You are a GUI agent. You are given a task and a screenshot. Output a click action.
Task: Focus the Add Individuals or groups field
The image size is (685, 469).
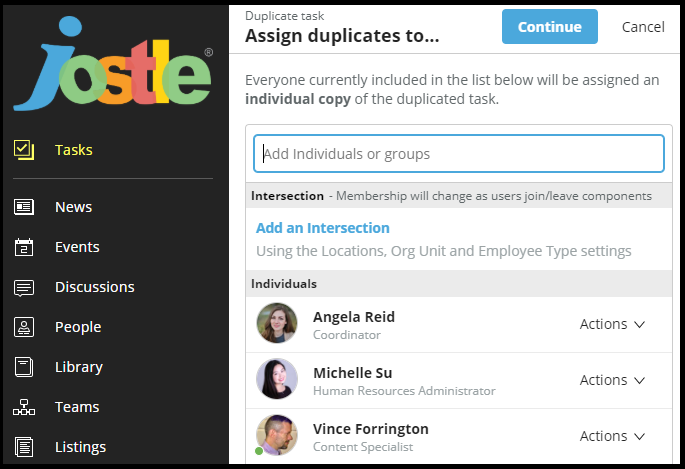[x=458, y=154]
